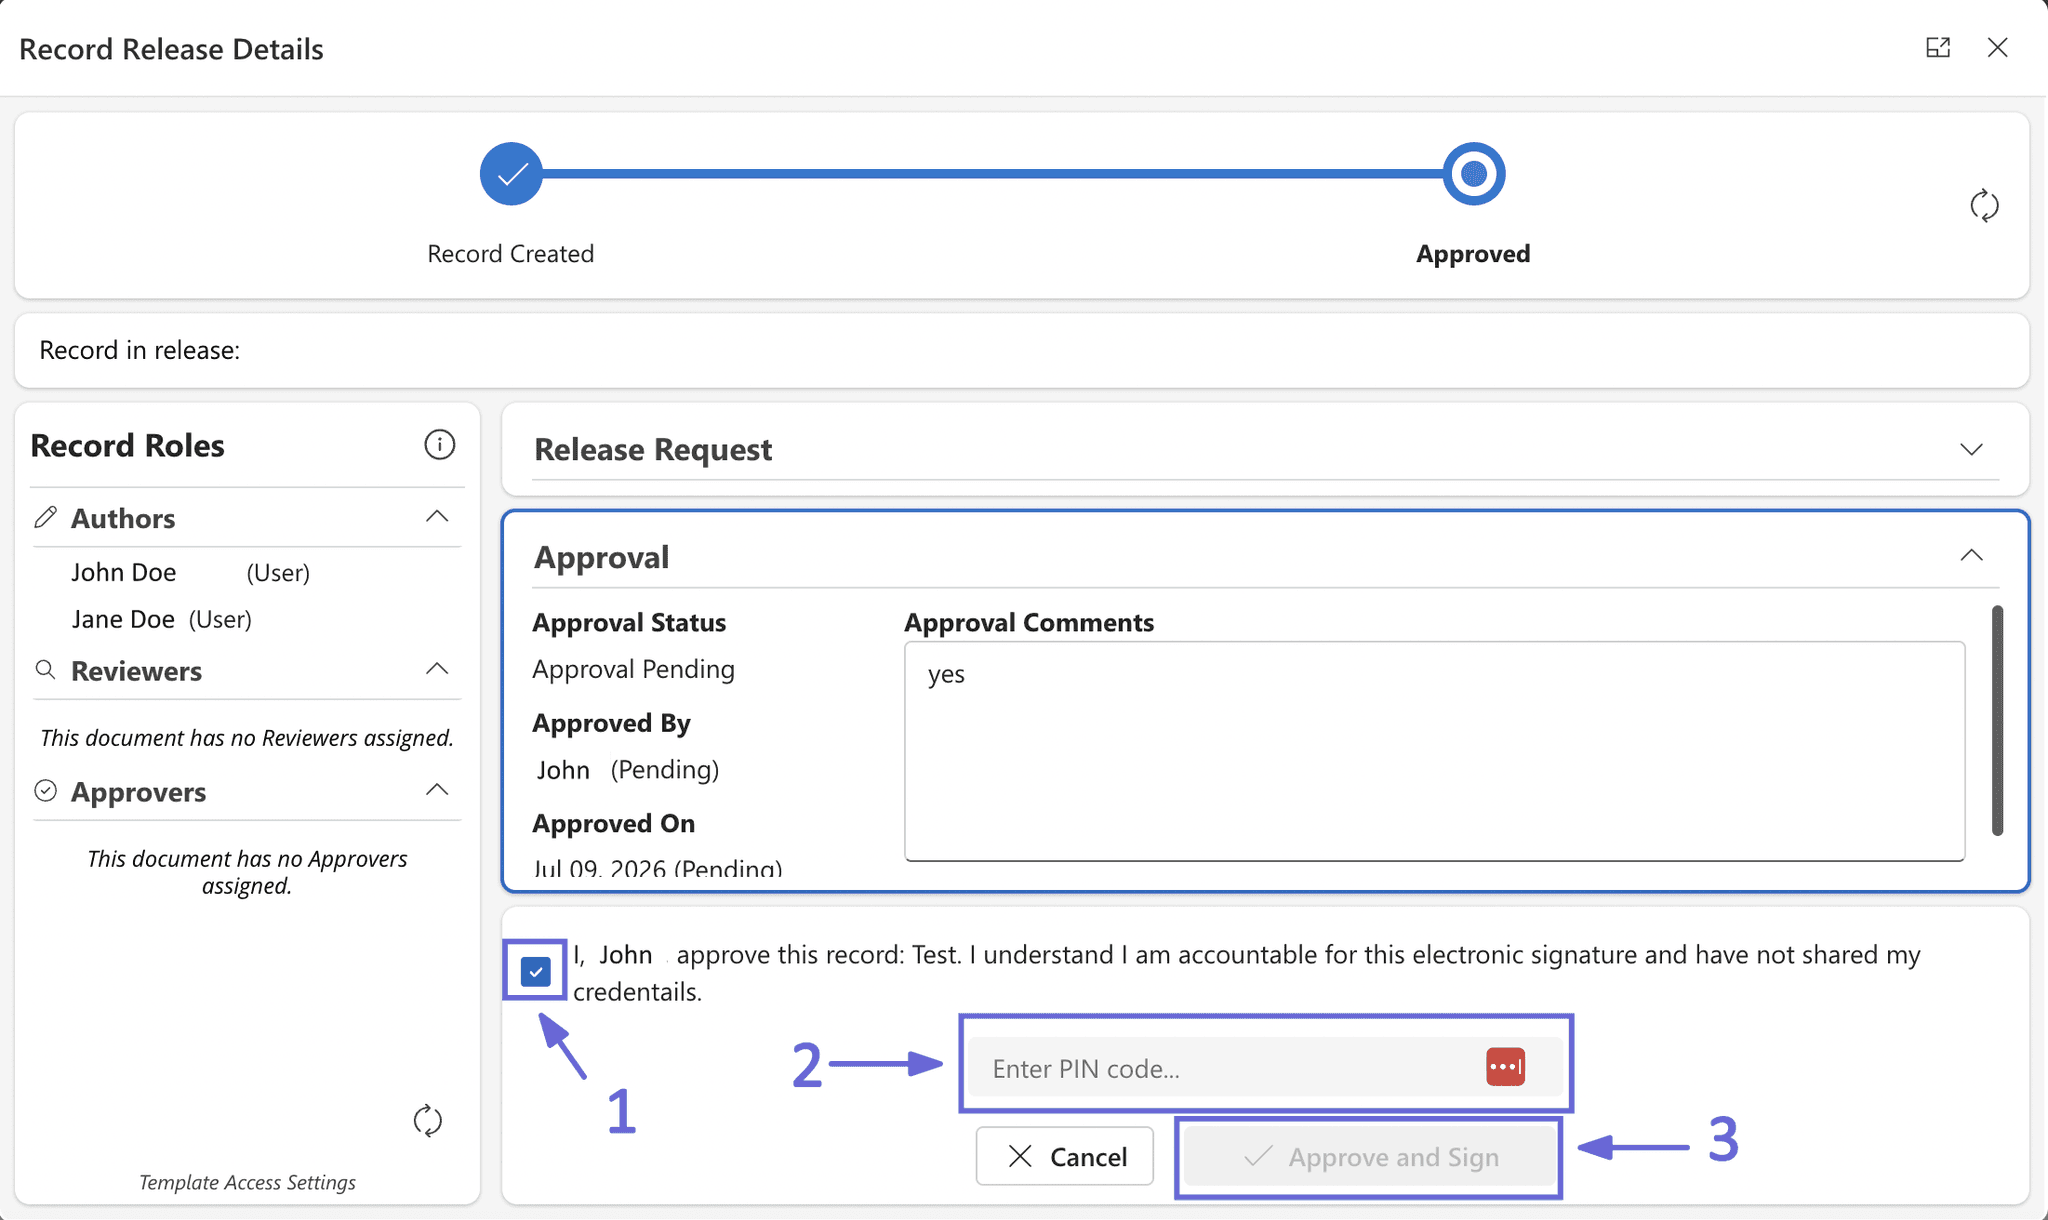2048x1220 pixels.
Task: Click the Record Created checkmark step
Action: [511, 174]
